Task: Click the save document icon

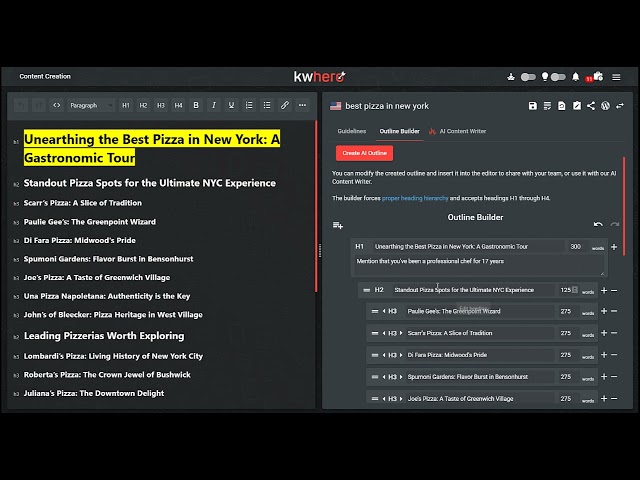Action: point(533,106)
